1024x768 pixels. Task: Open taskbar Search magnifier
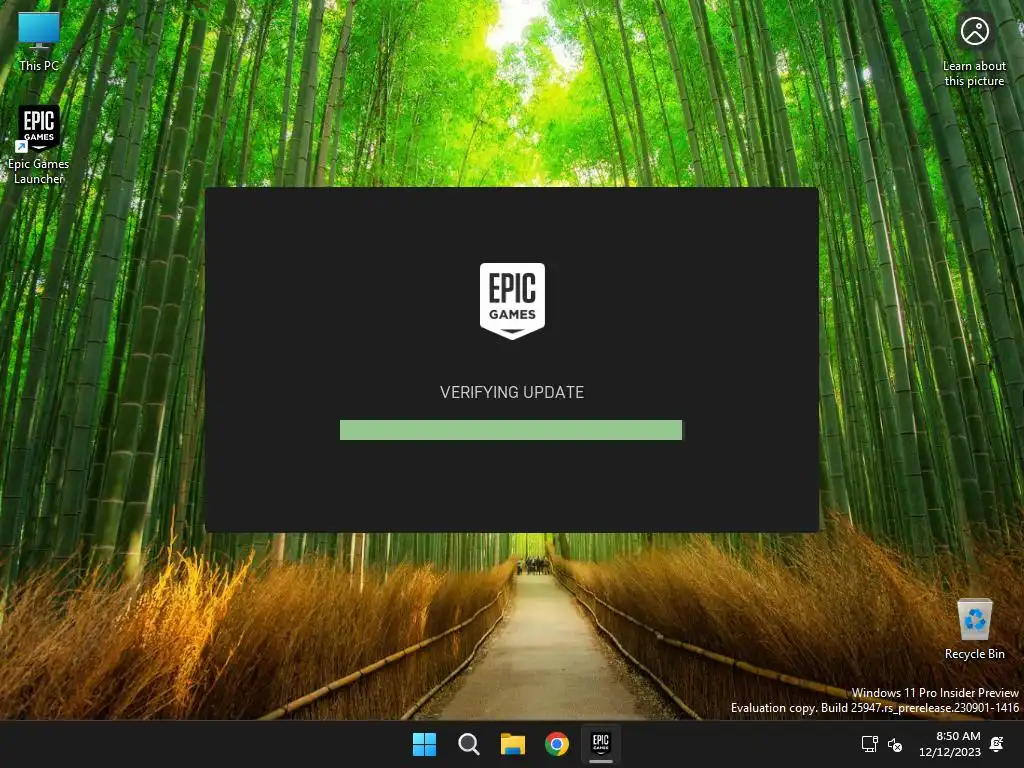(468, 744)
